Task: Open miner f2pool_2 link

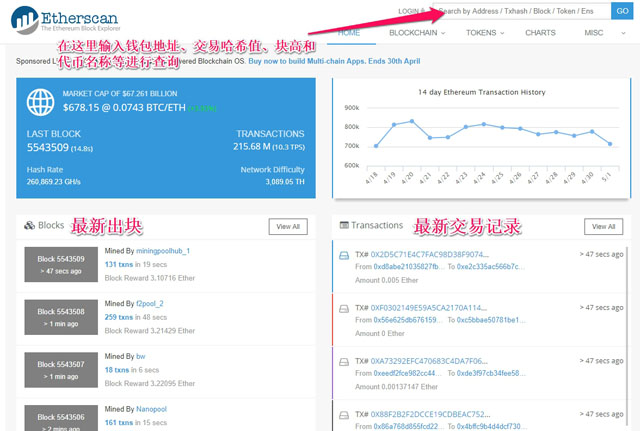Action: (x=150, y=303)
